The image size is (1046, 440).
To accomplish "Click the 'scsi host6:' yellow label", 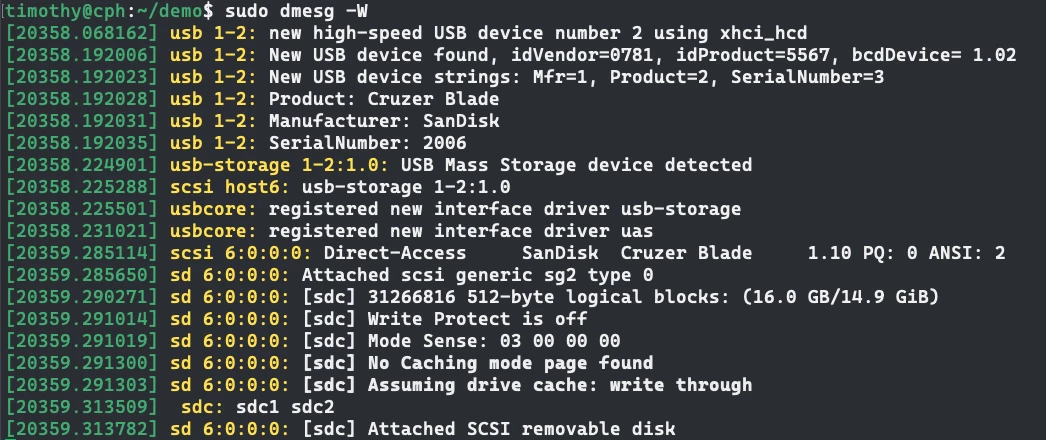I will click(x=230, y=187).
